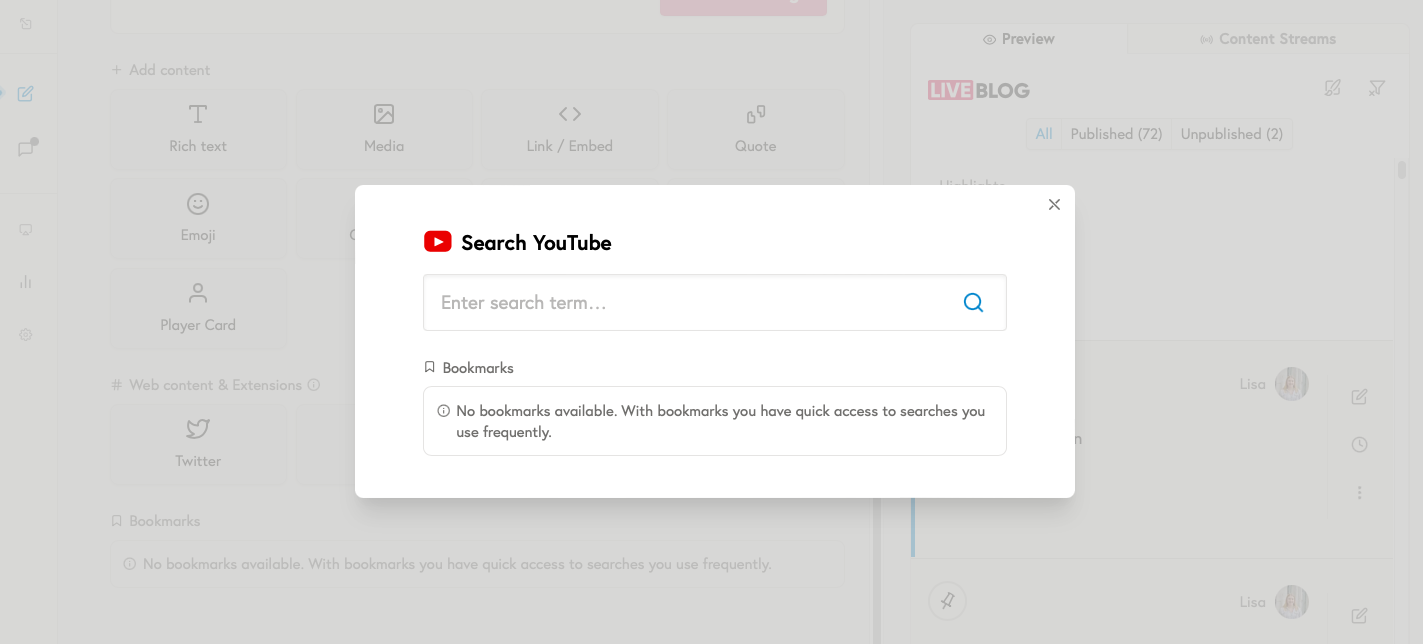Image resolution: width=1423 pixels, height=644 pixels.
Task: Add a Player Card block
Action: [x=198, y=308]
